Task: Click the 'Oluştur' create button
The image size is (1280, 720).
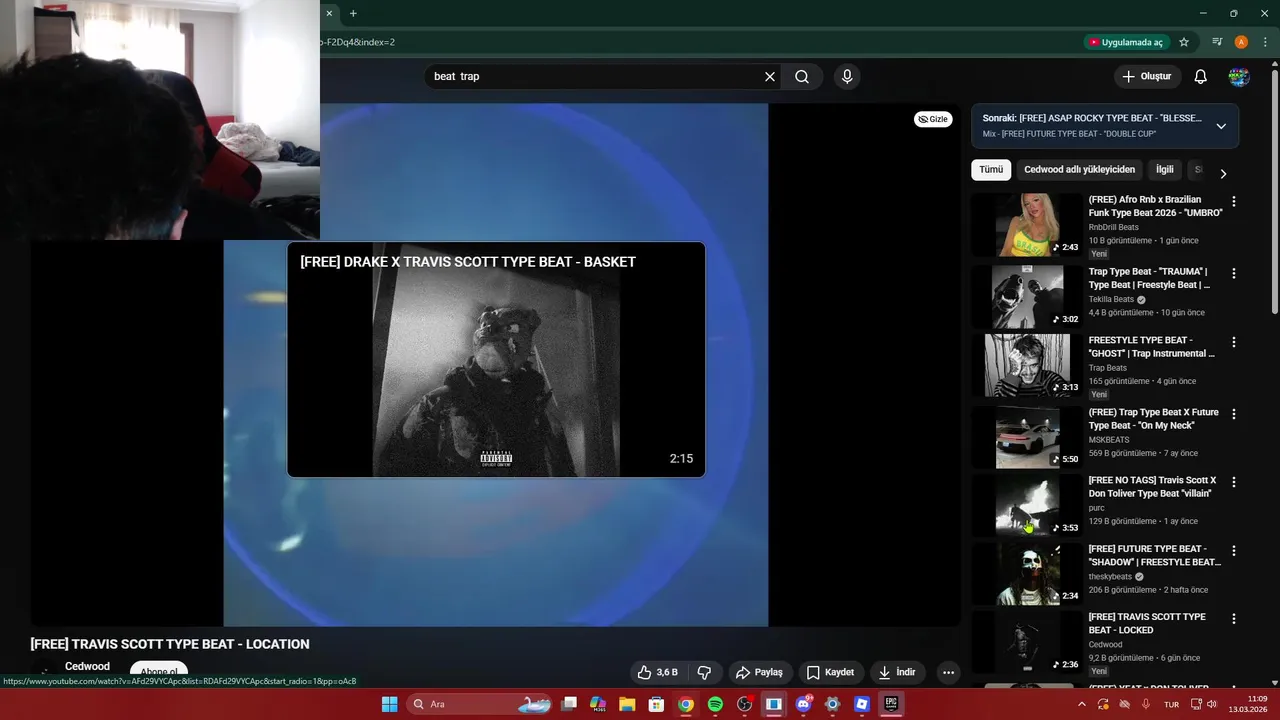Action: point(1148,77)
